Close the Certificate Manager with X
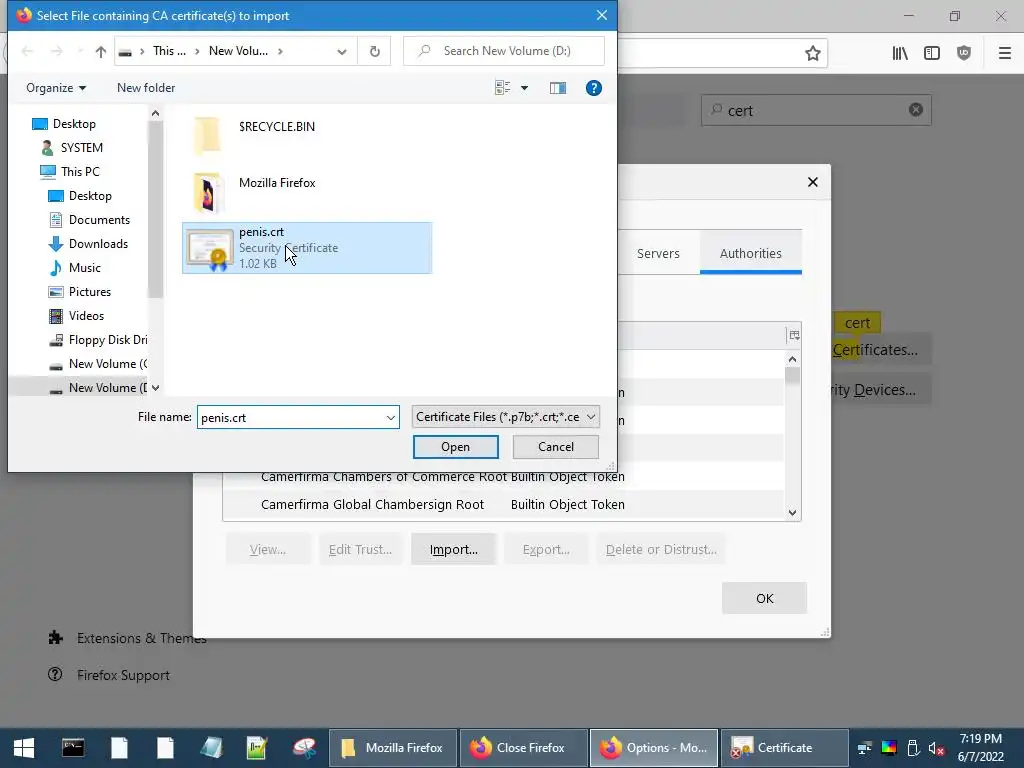 (812, 182)
